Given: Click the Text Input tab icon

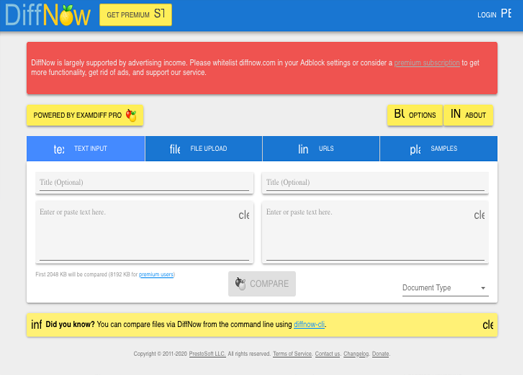Looking at the screenshot, I should coord(59,149).
